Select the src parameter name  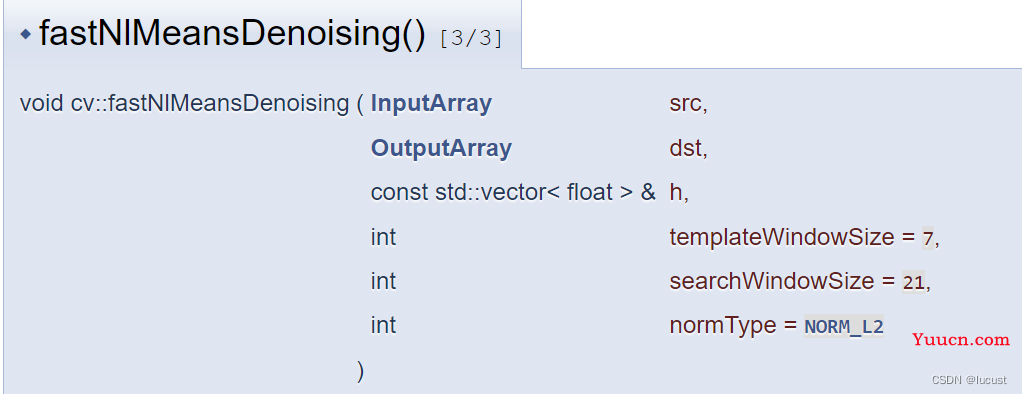688,104
